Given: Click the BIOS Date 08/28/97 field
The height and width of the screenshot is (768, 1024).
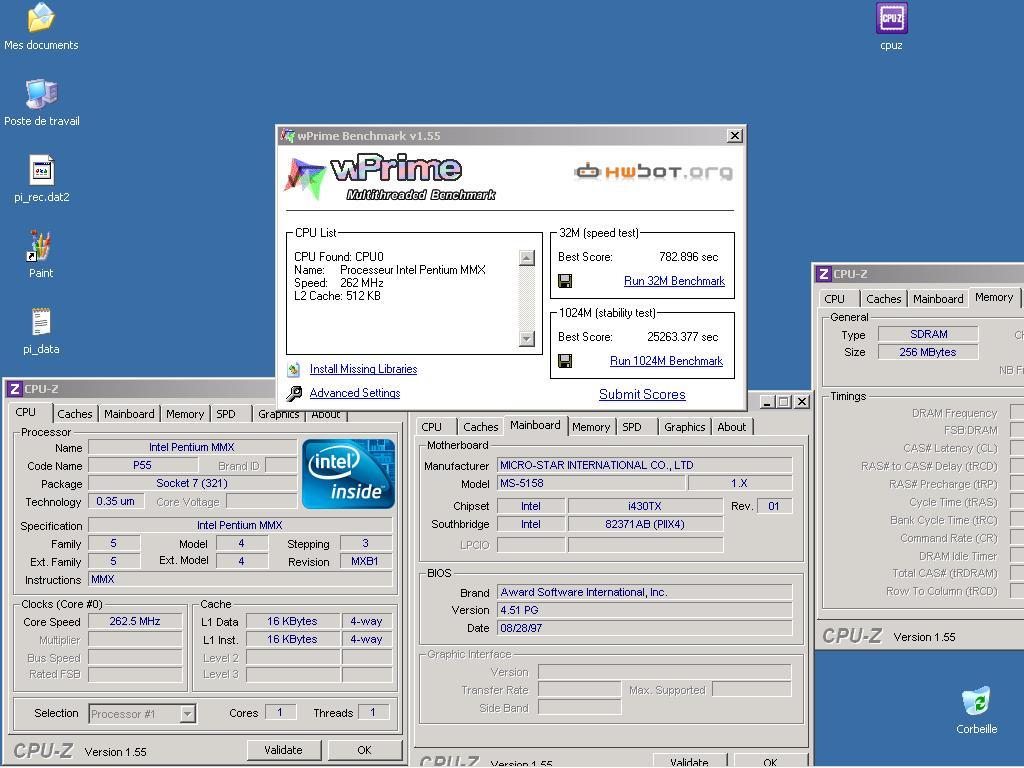Looking at the screenshot, I should [645, 628].
